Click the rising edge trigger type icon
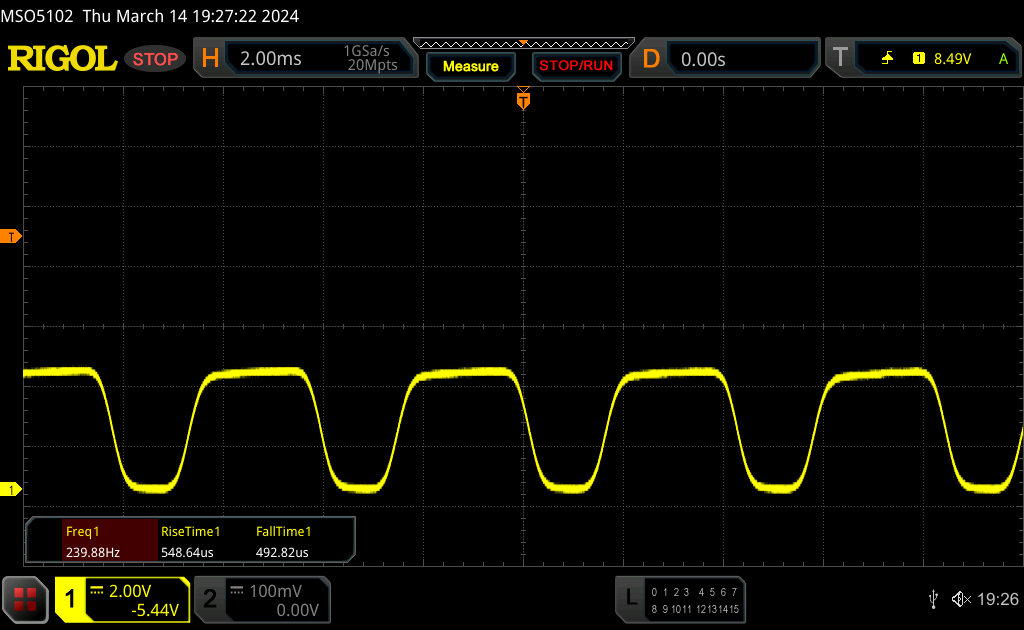This screenshot has width=1024, height=630. click(887, 59)
